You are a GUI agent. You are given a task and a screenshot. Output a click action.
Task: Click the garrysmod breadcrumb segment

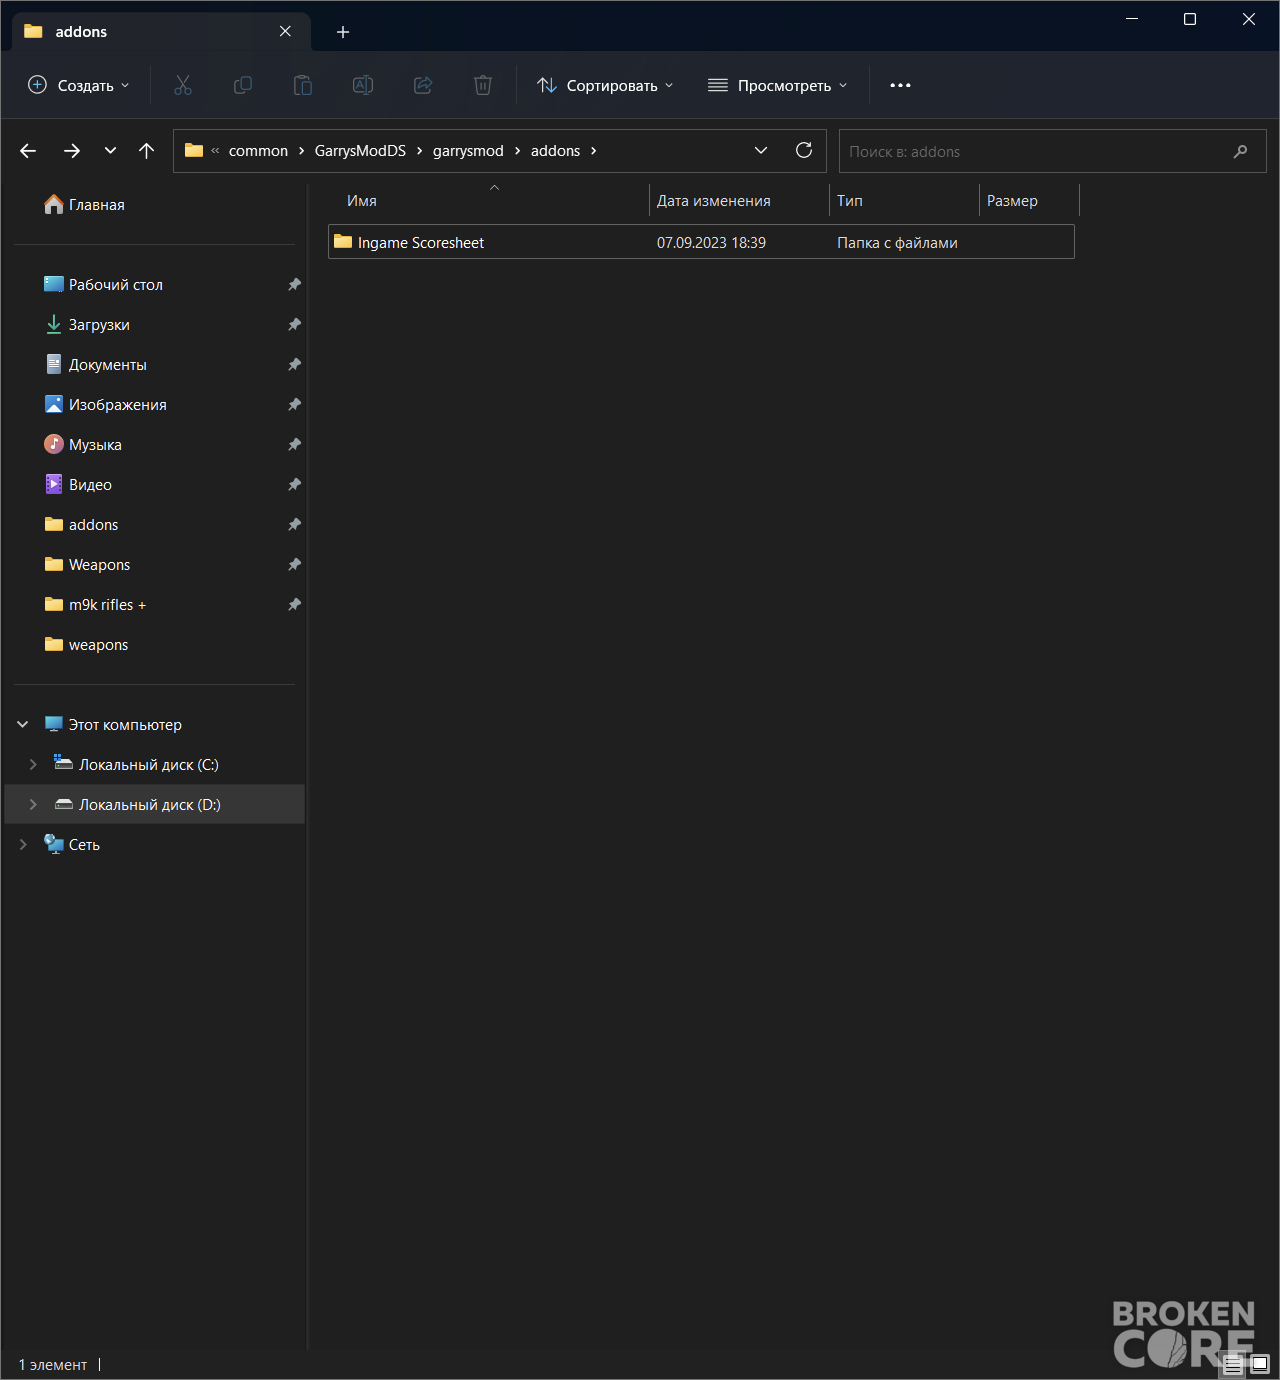tap(468, 151)
